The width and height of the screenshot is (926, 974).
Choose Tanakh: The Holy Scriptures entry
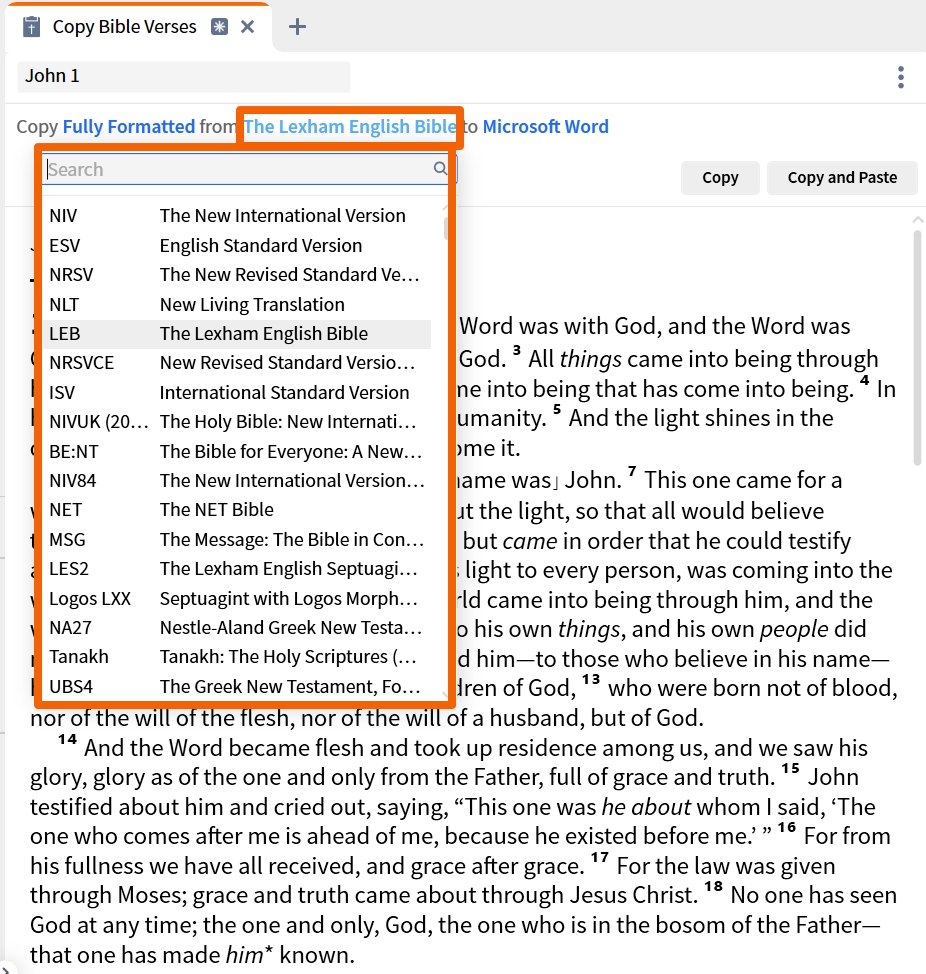[x=237, y=657]
